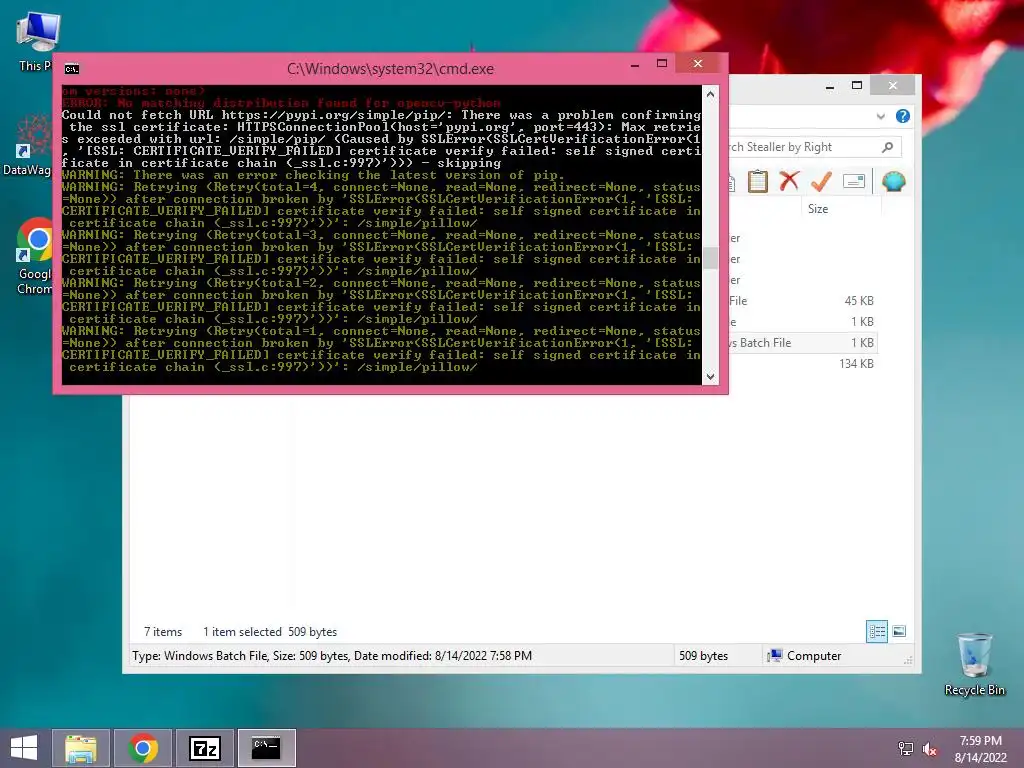Screen dimensions: 1024x768
Task: Open the Windows Start button
Action: pos(24,748)
